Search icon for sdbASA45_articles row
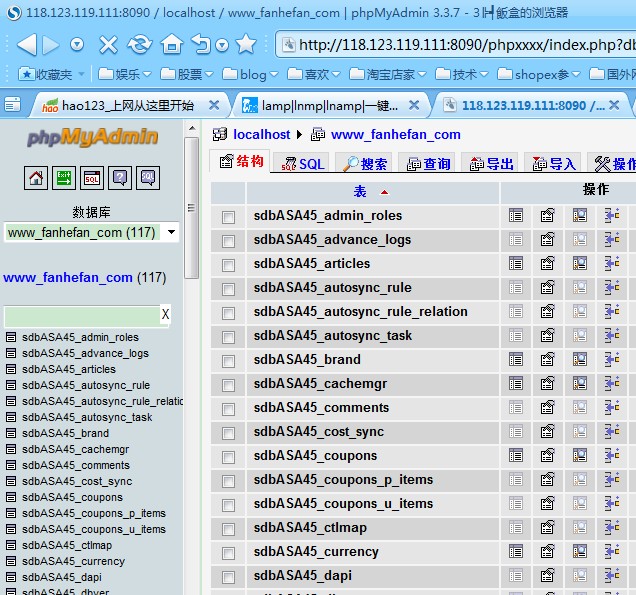636x595 pixels. click(x=580, y=263)
